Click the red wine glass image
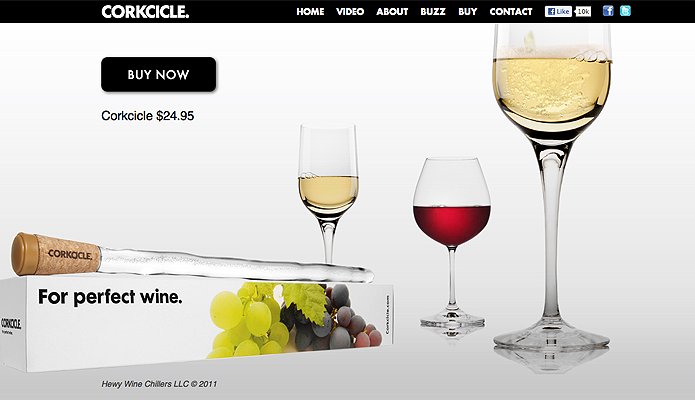Image resolution: width=695 pixels, height=400 pixels. [x=452, y=244]
